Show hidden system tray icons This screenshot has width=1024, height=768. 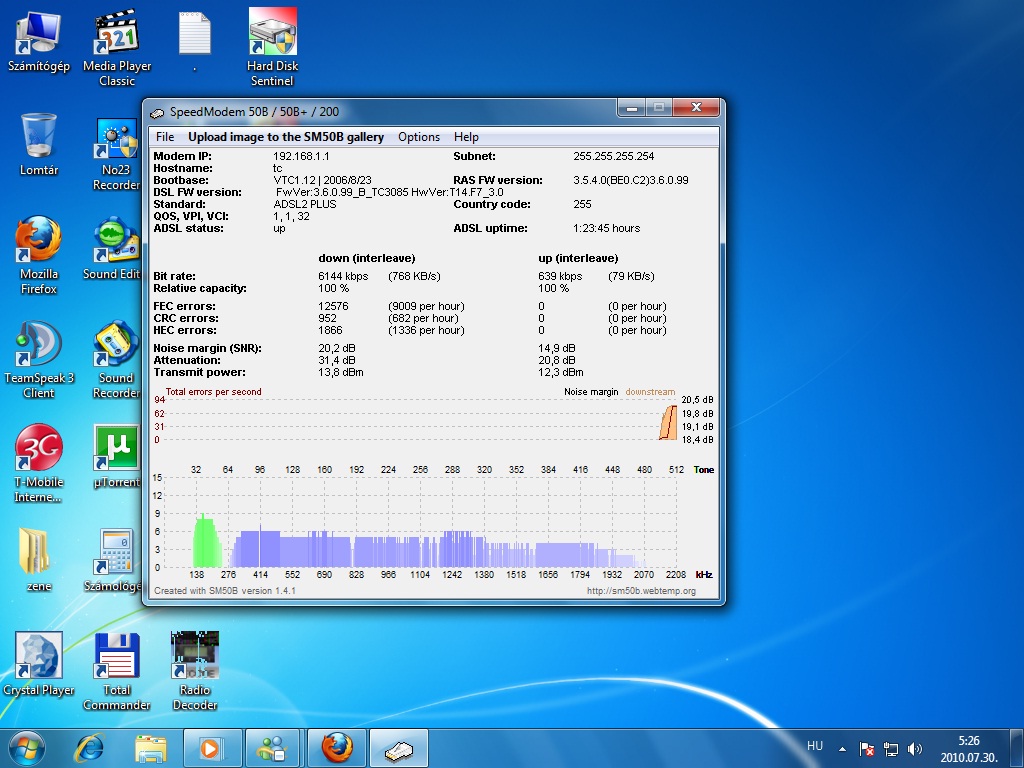(842, 749)
